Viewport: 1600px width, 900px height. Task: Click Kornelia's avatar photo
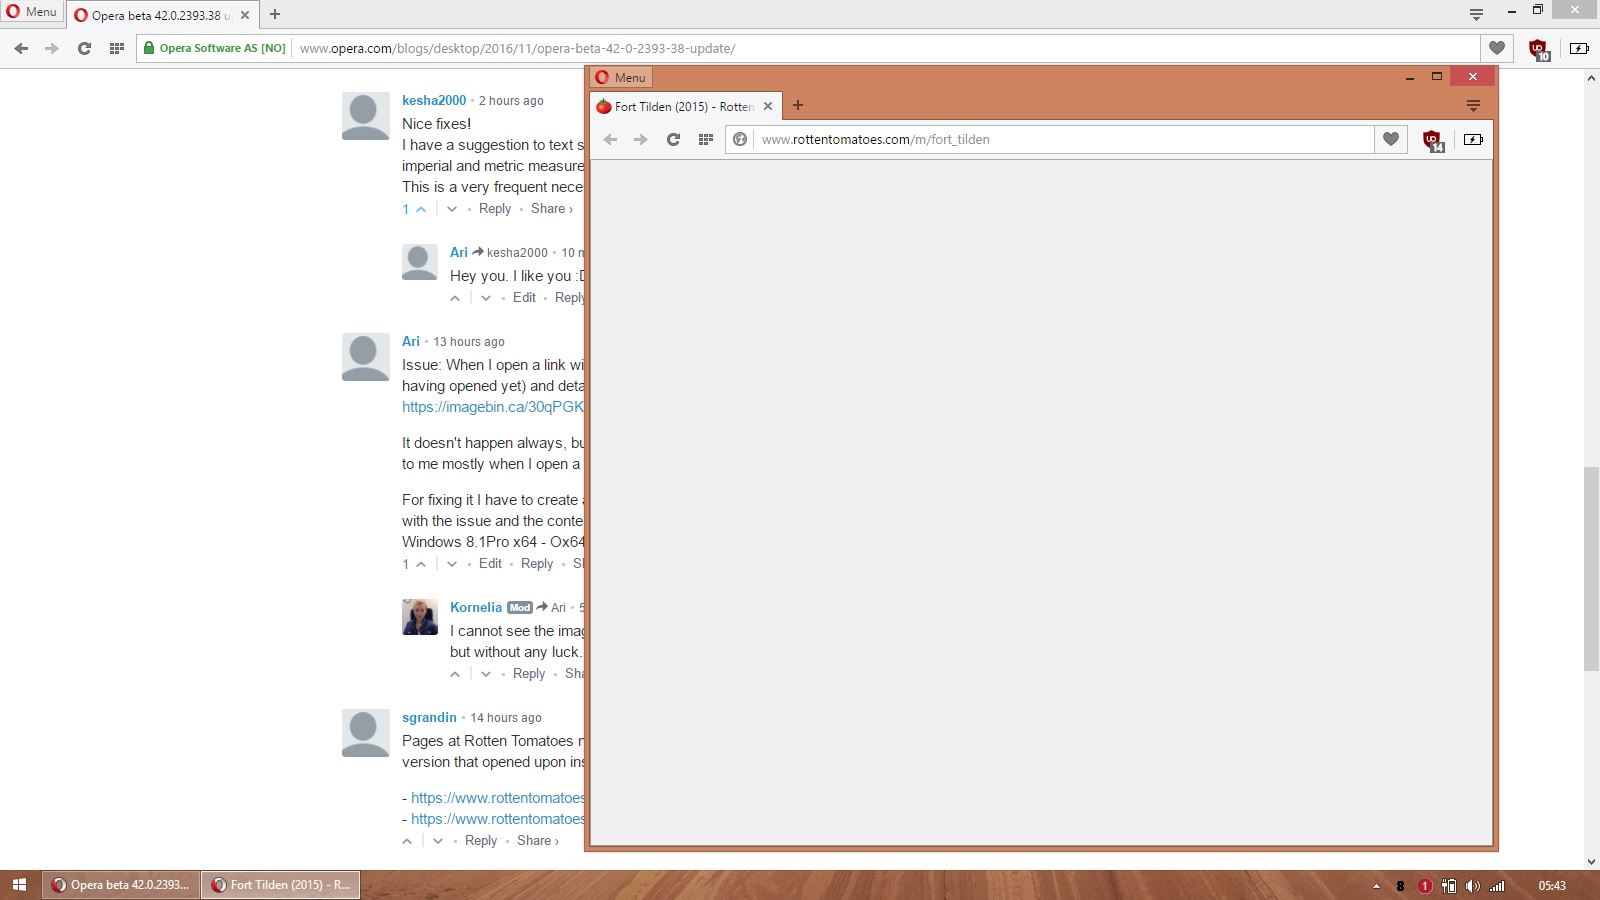(420, 617)
